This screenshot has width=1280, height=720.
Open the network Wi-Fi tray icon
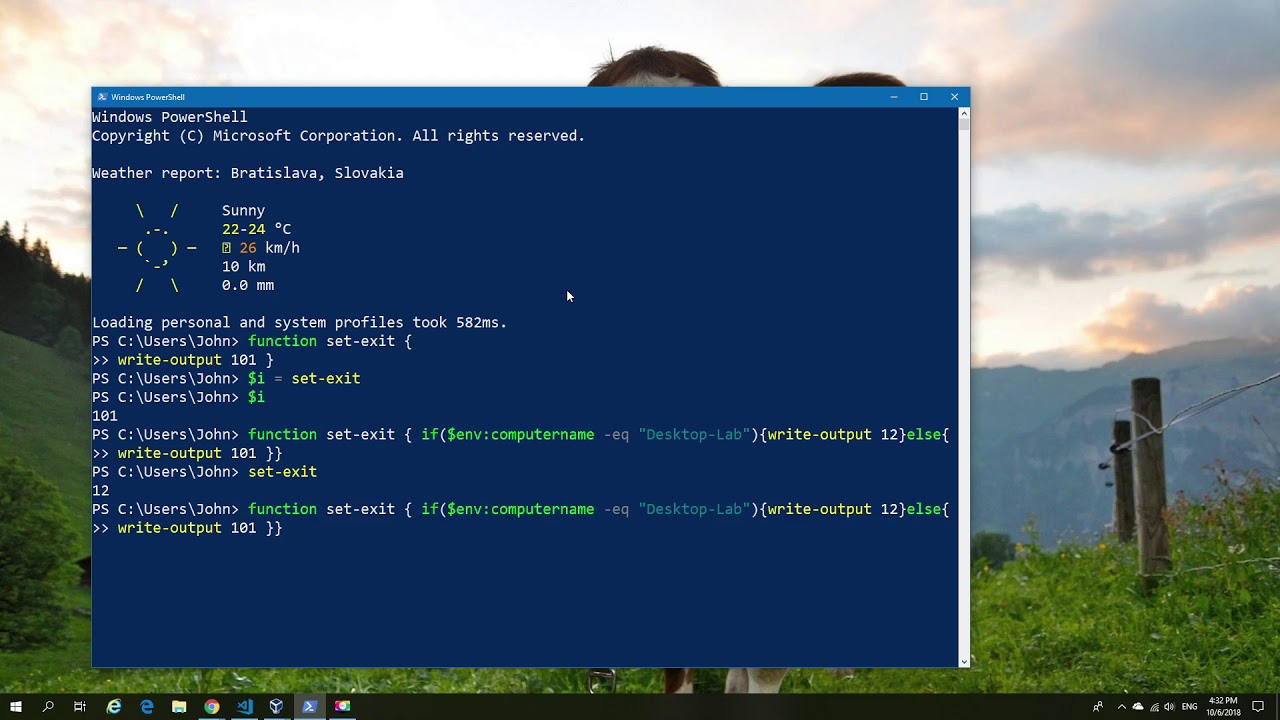click(x=1153, y=707)
